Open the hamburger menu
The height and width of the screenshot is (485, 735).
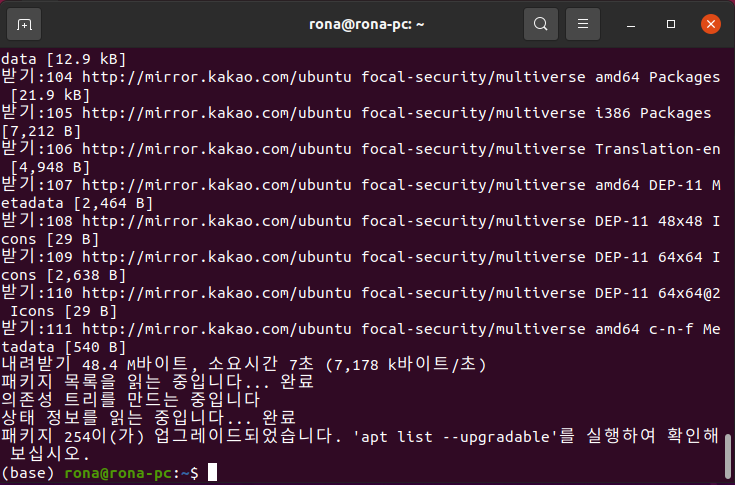click(583, 24)
